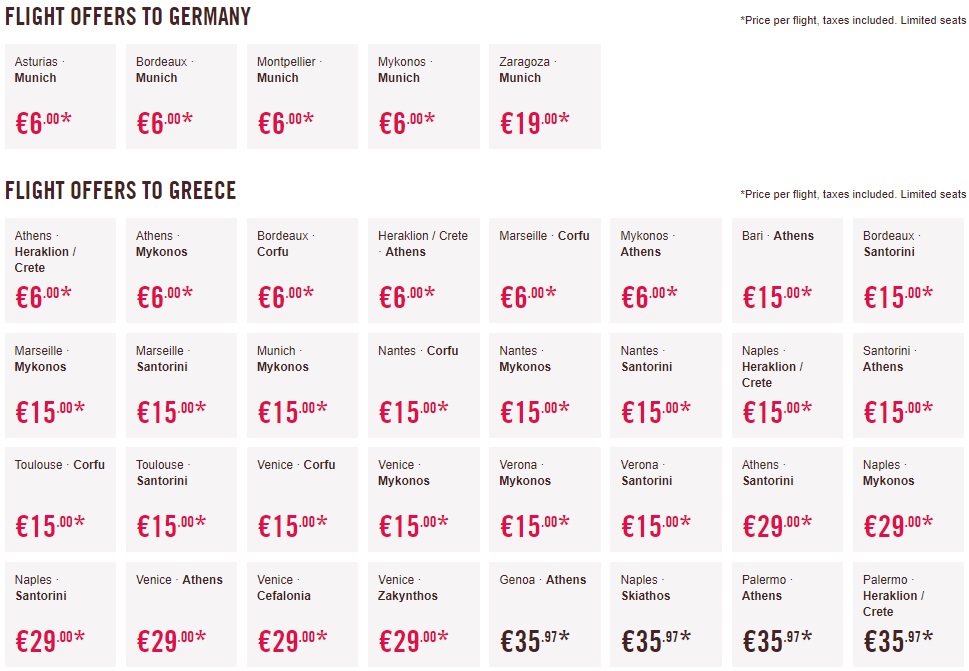Click the Nantes to Corfu flight card
The height and width of the screenshot is (671, 969).
coord(423,385)
